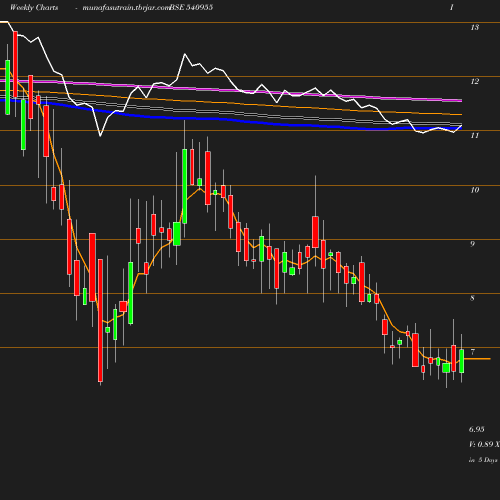Screen dimensions: 500x500
Task: Click the volume text 'V: 0.89 X'
Action: coord(484,444)
